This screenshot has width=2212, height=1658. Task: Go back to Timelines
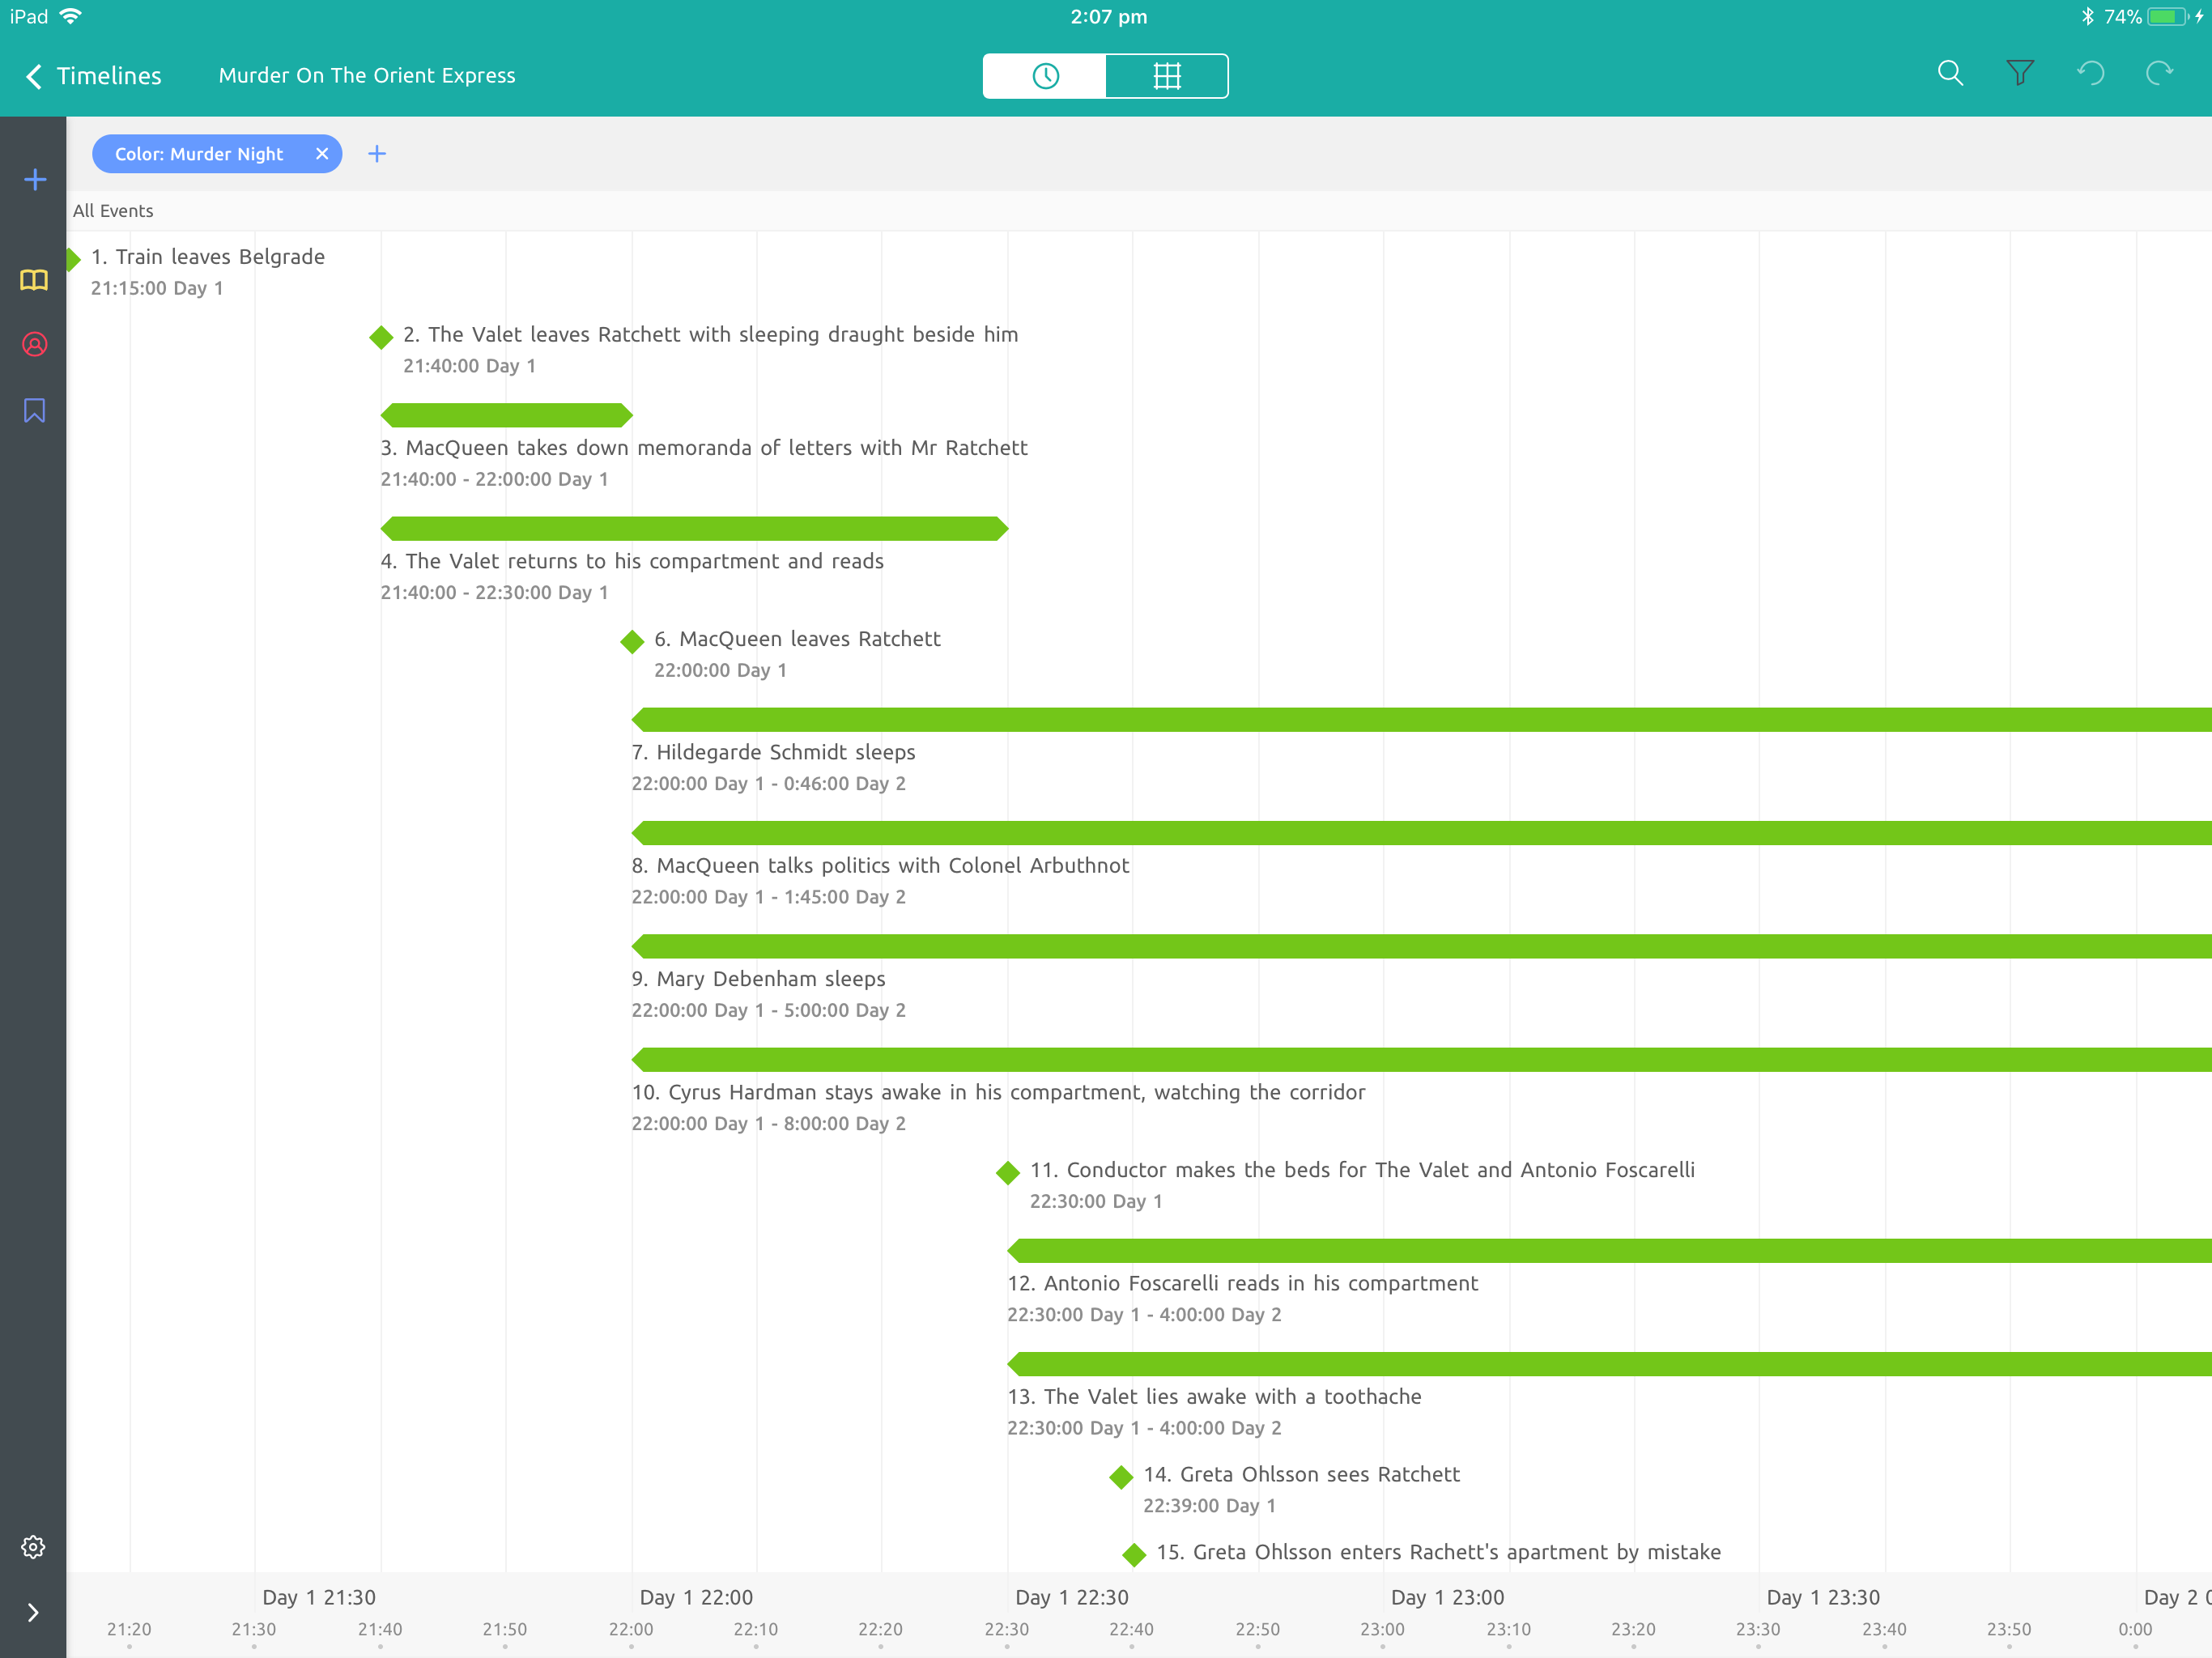tap(93, 76)
